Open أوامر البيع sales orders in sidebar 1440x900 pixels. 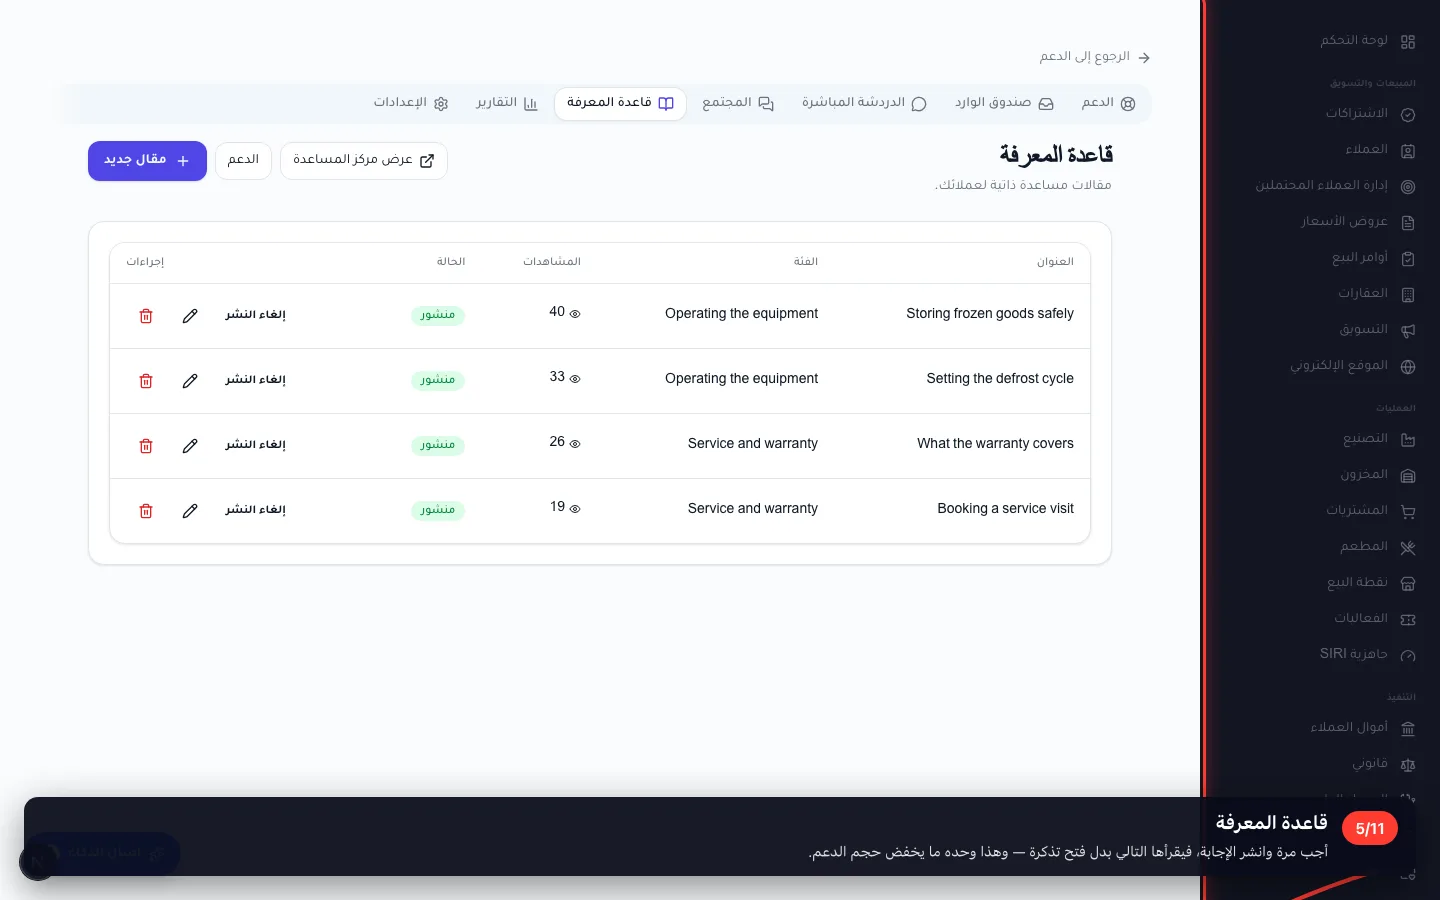[x=1373, y=258]
